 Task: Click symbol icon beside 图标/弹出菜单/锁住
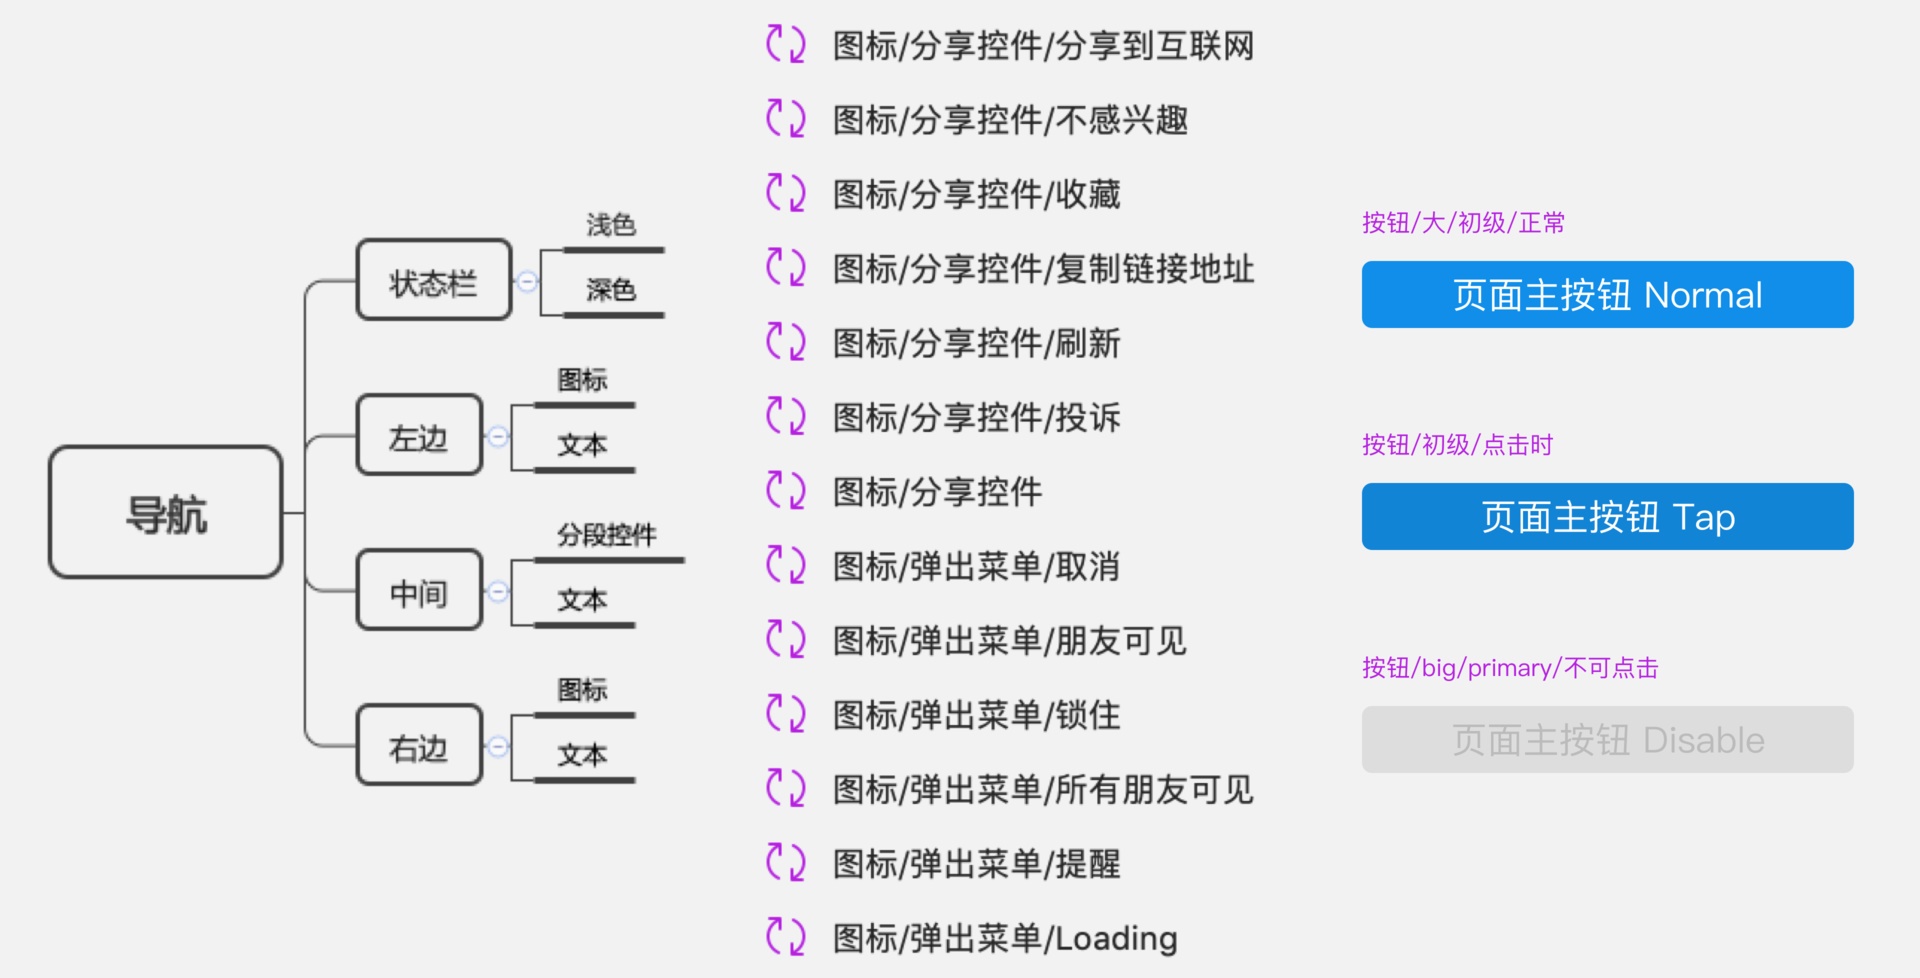coord(785,714)
